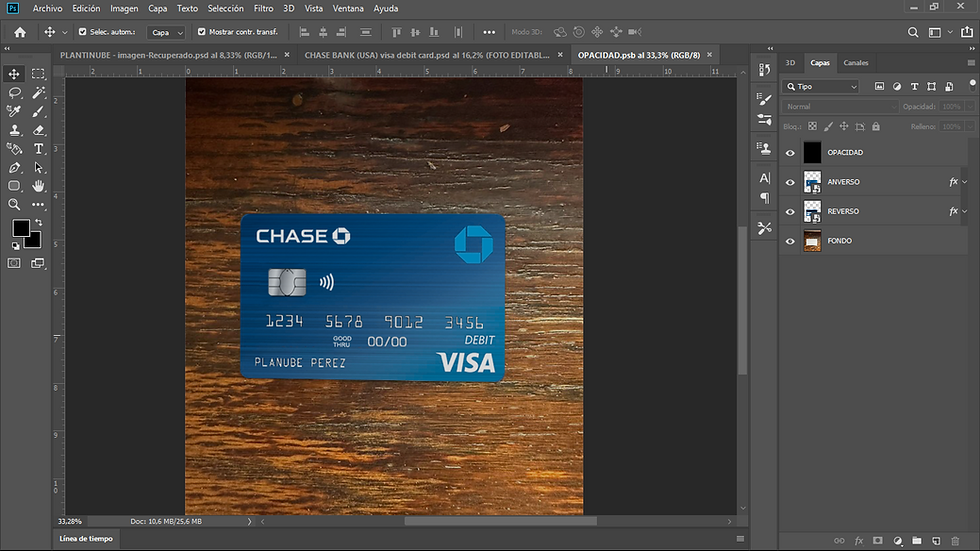Open the Opacidad value dropdown arrow
980x551 pixels.
969,106
